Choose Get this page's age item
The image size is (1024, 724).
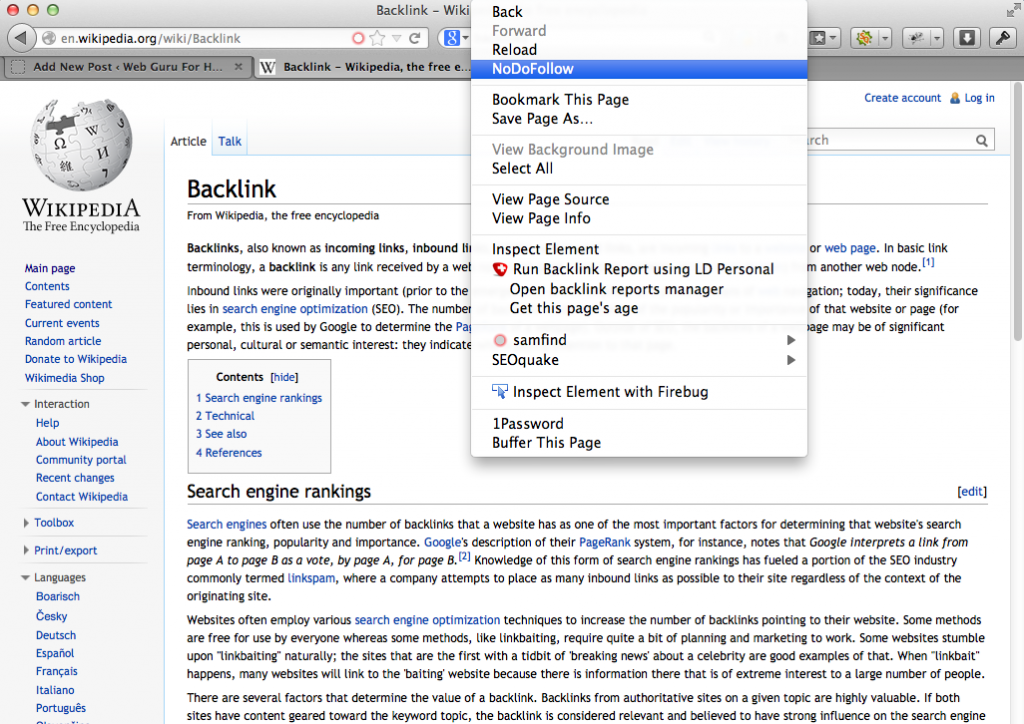(x=639, y=308)
